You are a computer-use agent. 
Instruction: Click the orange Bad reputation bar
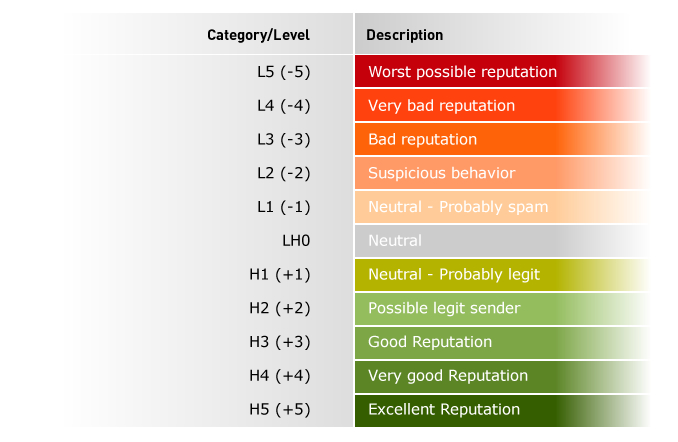[502, 139]
